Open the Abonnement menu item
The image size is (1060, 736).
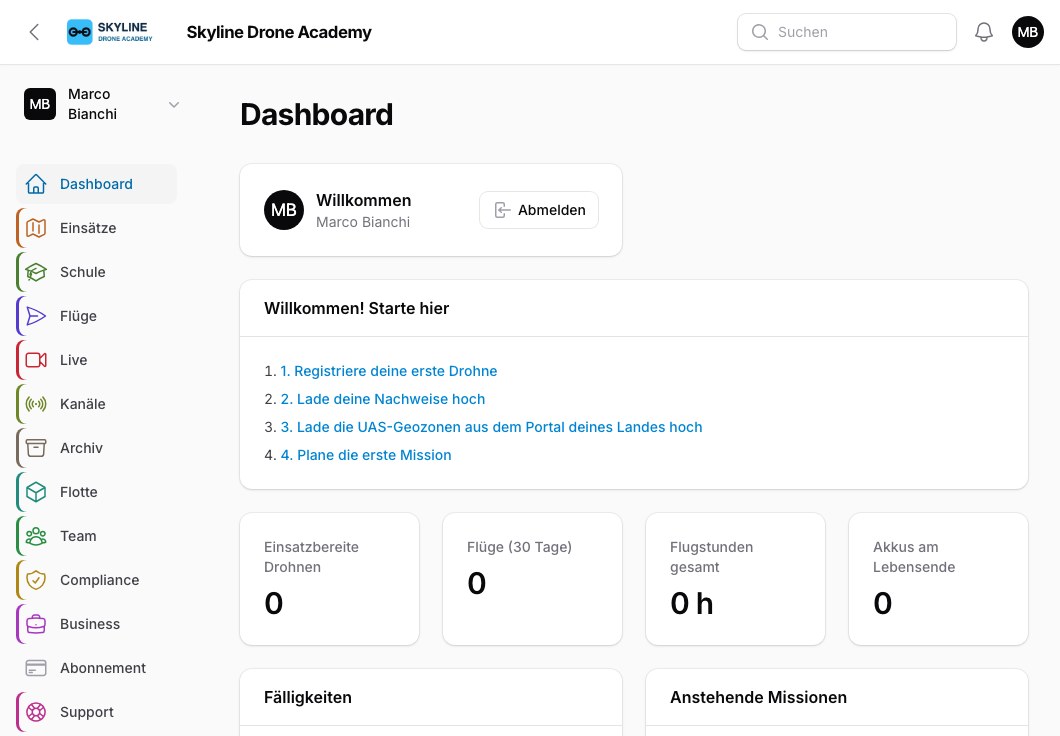[x=97, y=668]
